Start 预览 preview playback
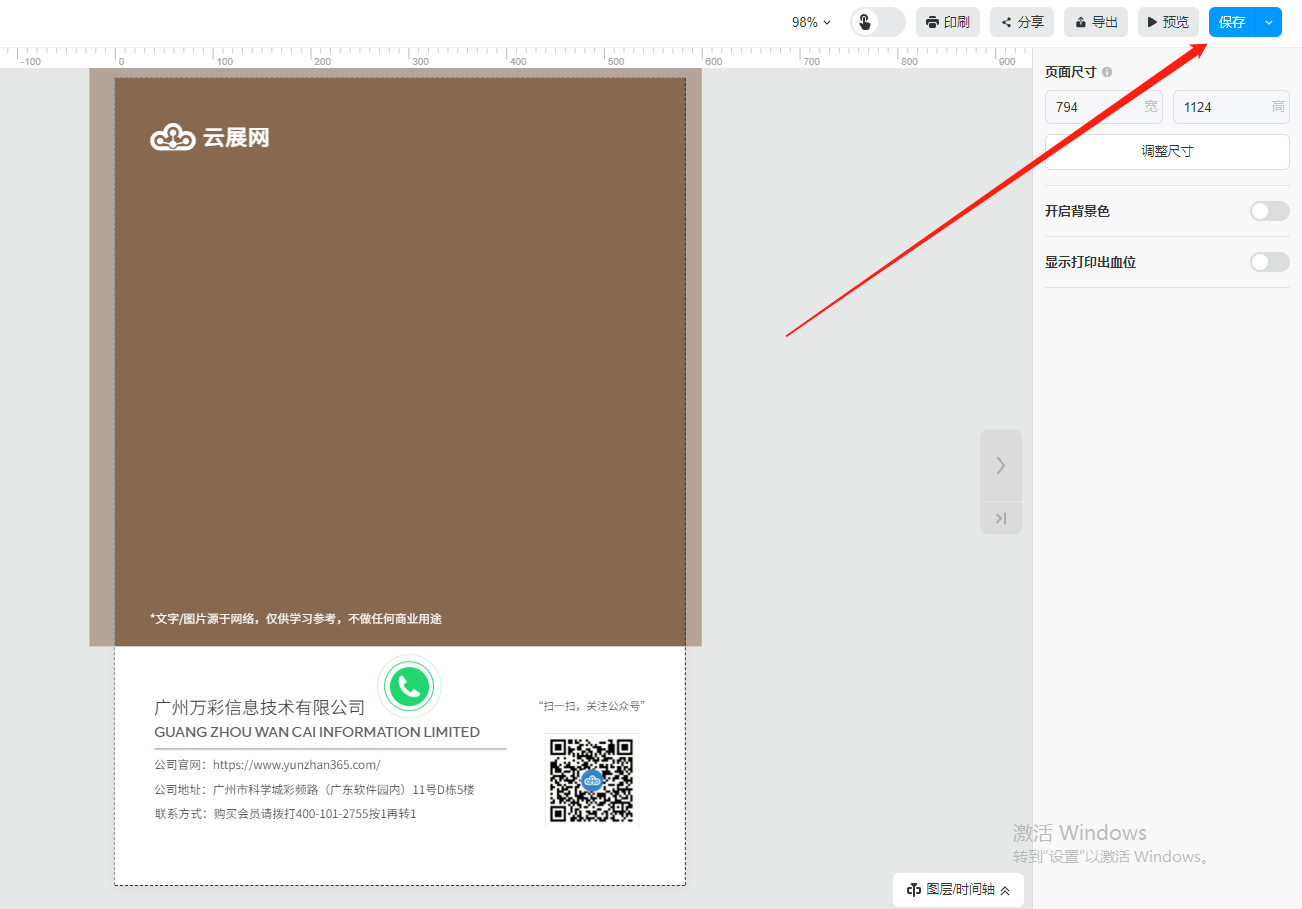The image size is (1302, 909). pos(1167,22)
